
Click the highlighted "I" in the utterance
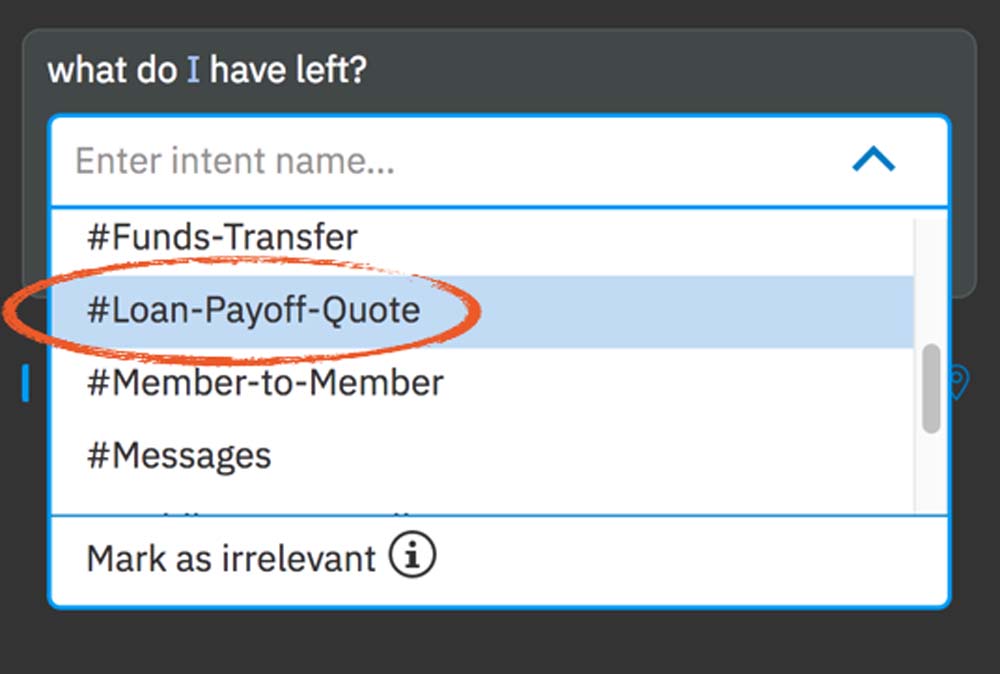pyautogui.click(x=193, y=71)
